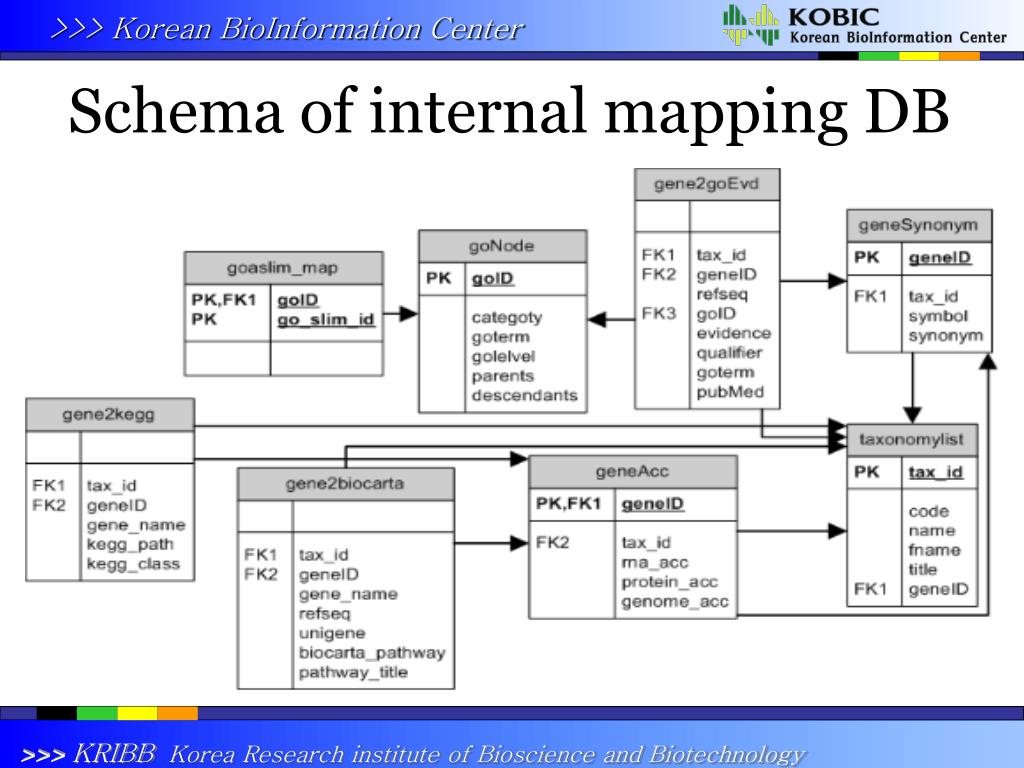Click "descendants" field in goNode
1024x768 pixels.
point(524,396)
